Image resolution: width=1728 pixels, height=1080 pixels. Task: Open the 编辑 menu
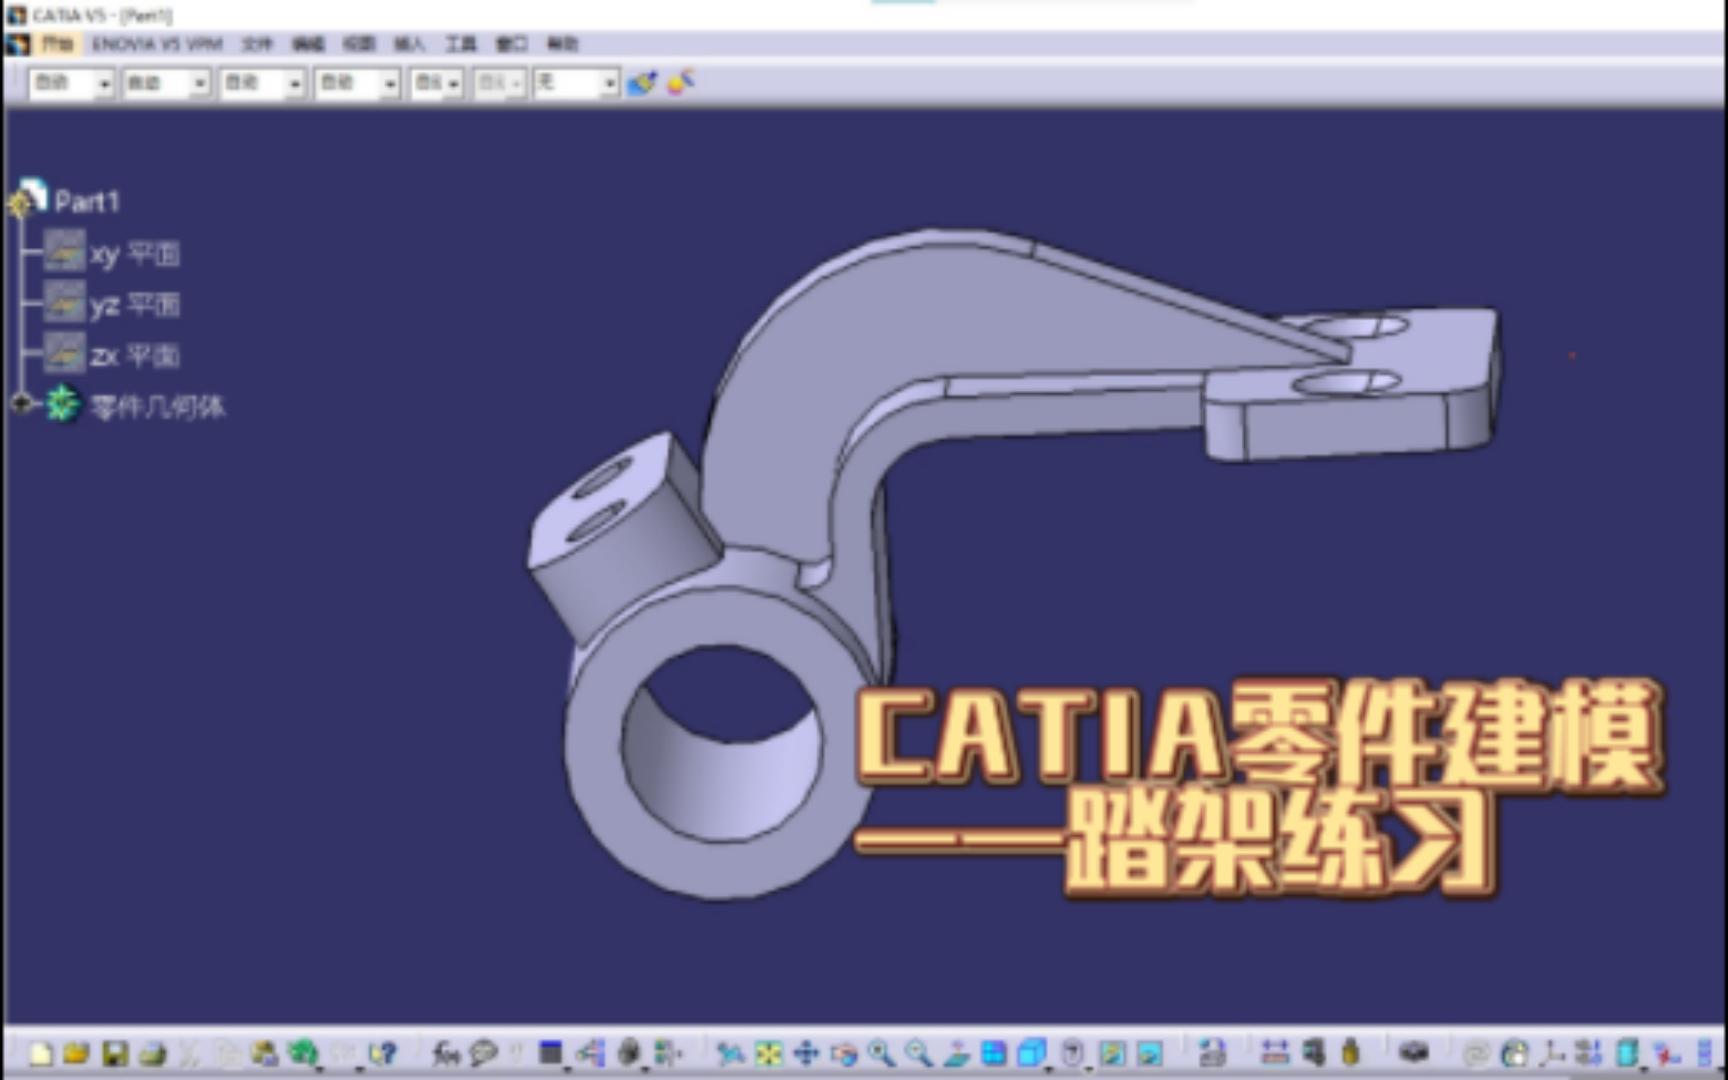pos(308,44)
